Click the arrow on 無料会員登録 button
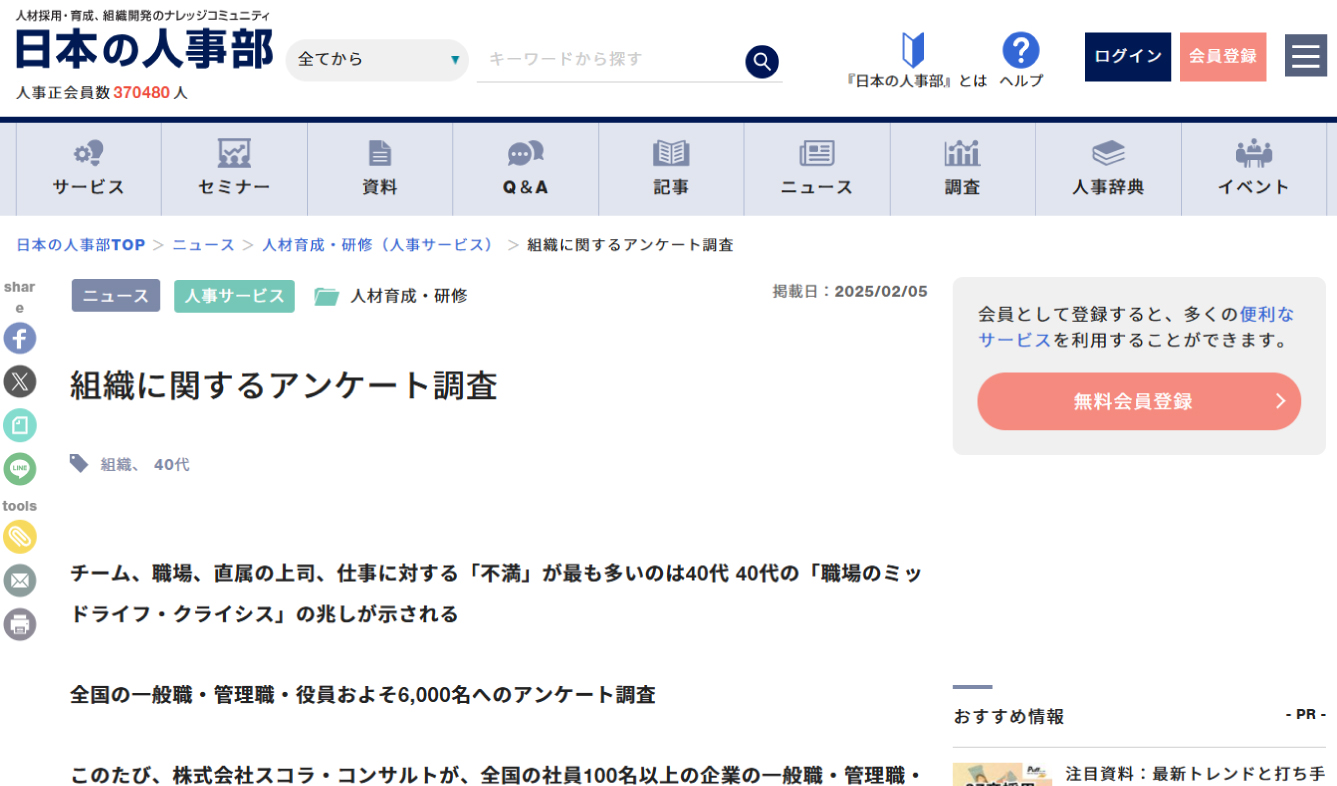1337x786 pixels. click(x=1280, y=402)
